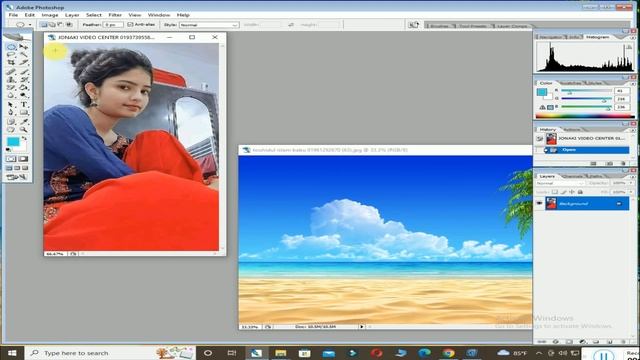This screenshot has width=640, height=360.
Task: Select the History Brush tool
Action: click(23, 80)
